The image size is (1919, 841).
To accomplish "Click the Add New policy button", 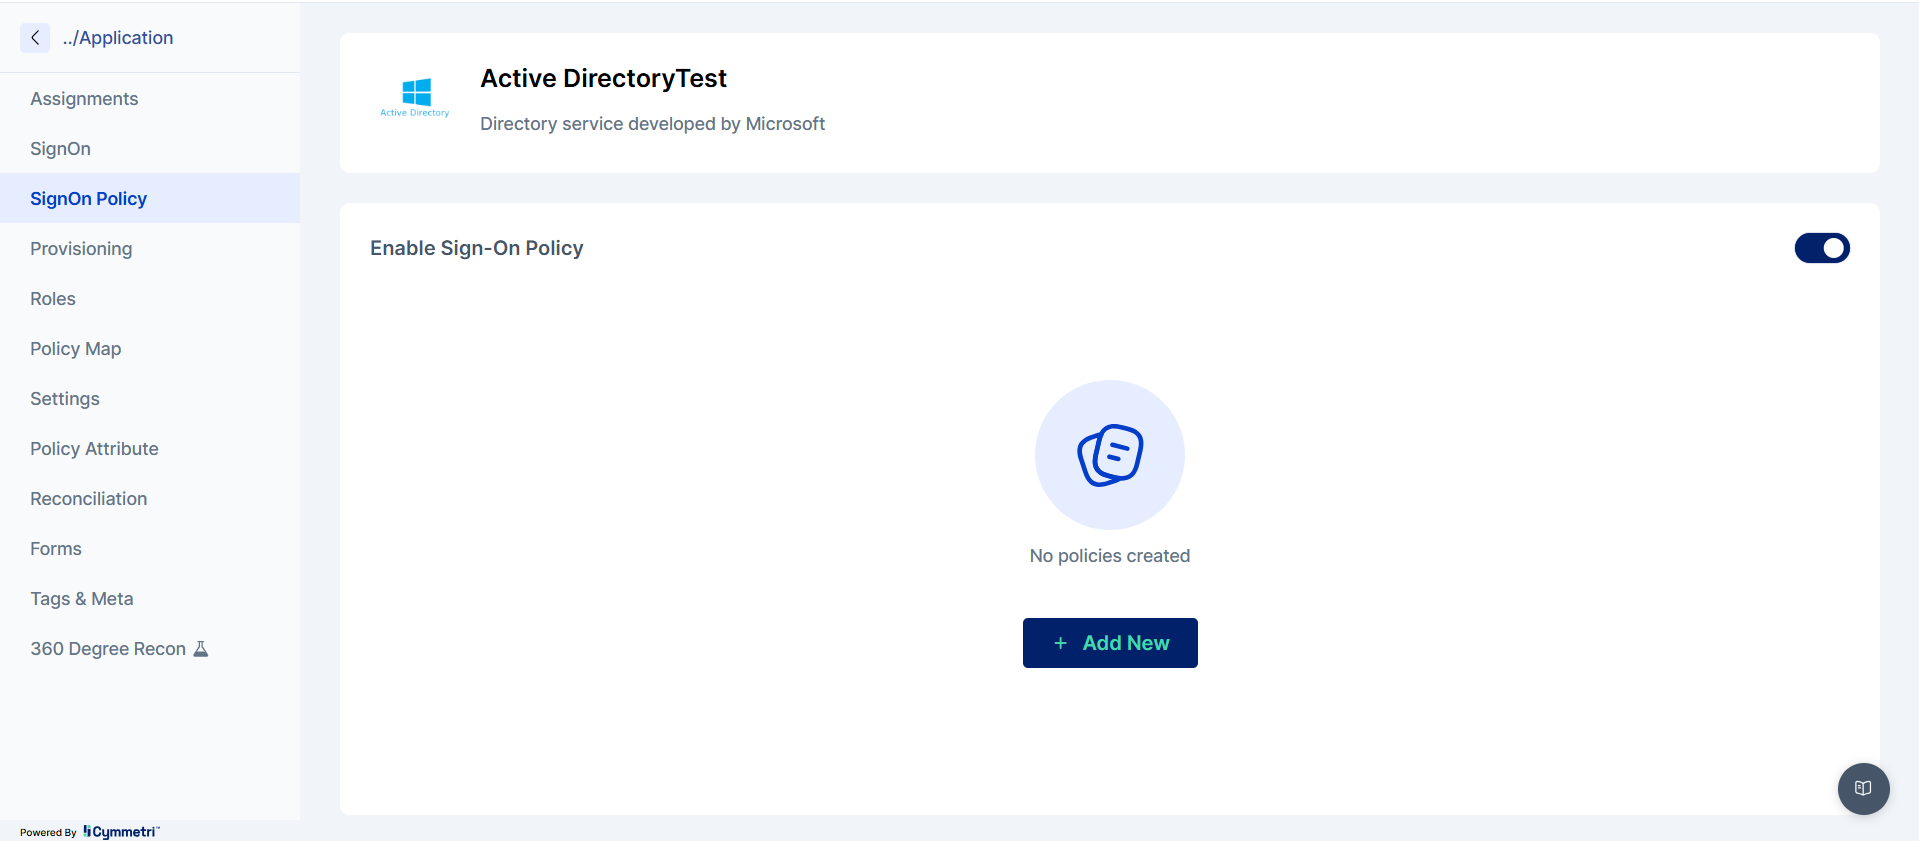I will click(1110, 643).
